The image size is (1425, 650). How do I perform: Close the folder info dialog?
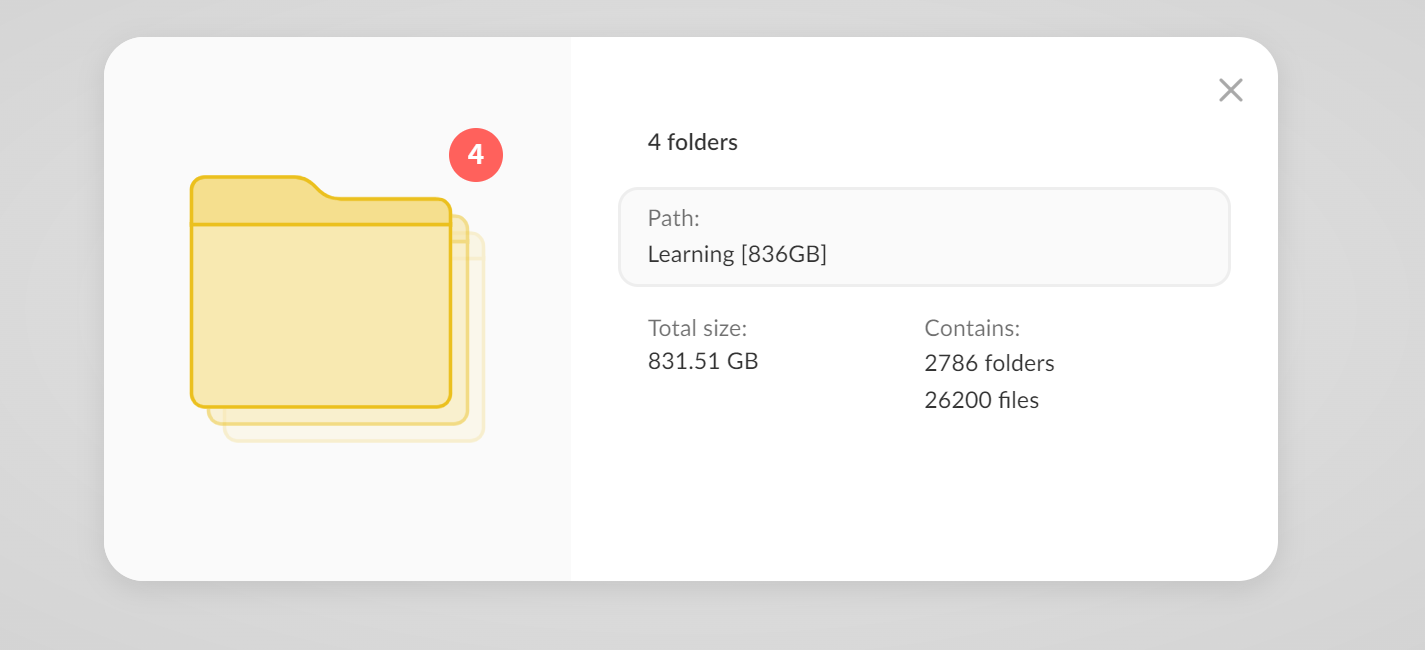click(1230, 90)
